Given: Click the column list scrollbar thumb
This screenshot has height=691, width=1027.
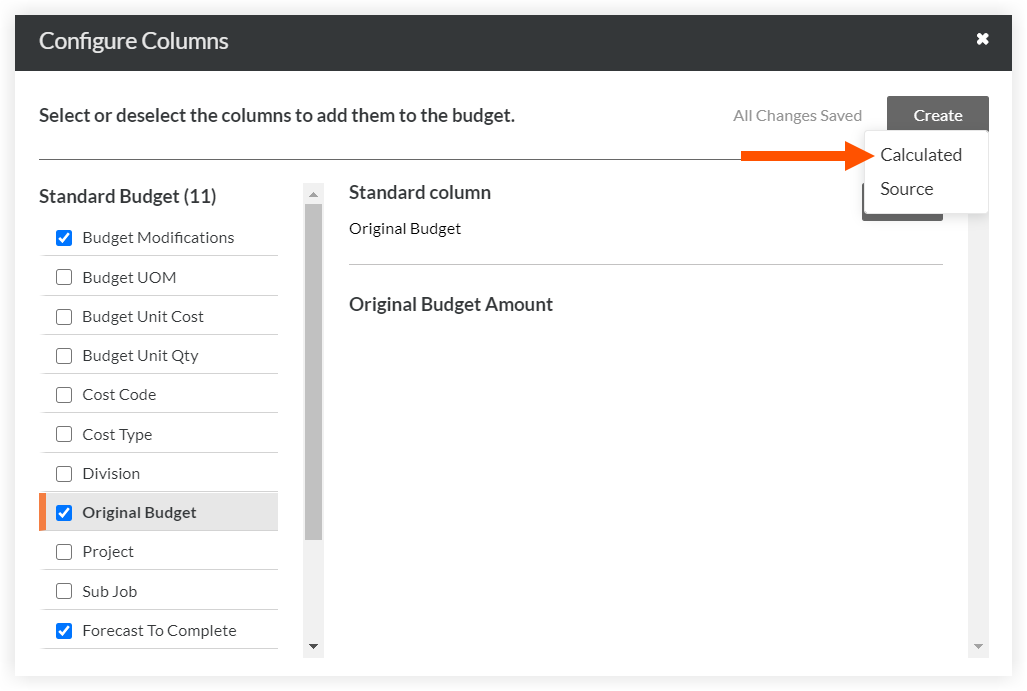Looking at the screenshot, I should click(313, 372).
